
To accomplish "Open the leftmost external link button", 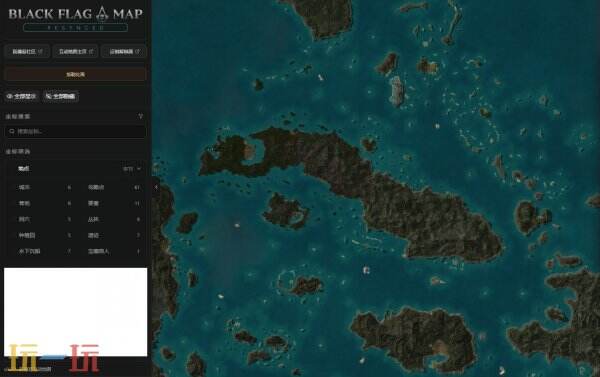I will (x=27, y=51).
